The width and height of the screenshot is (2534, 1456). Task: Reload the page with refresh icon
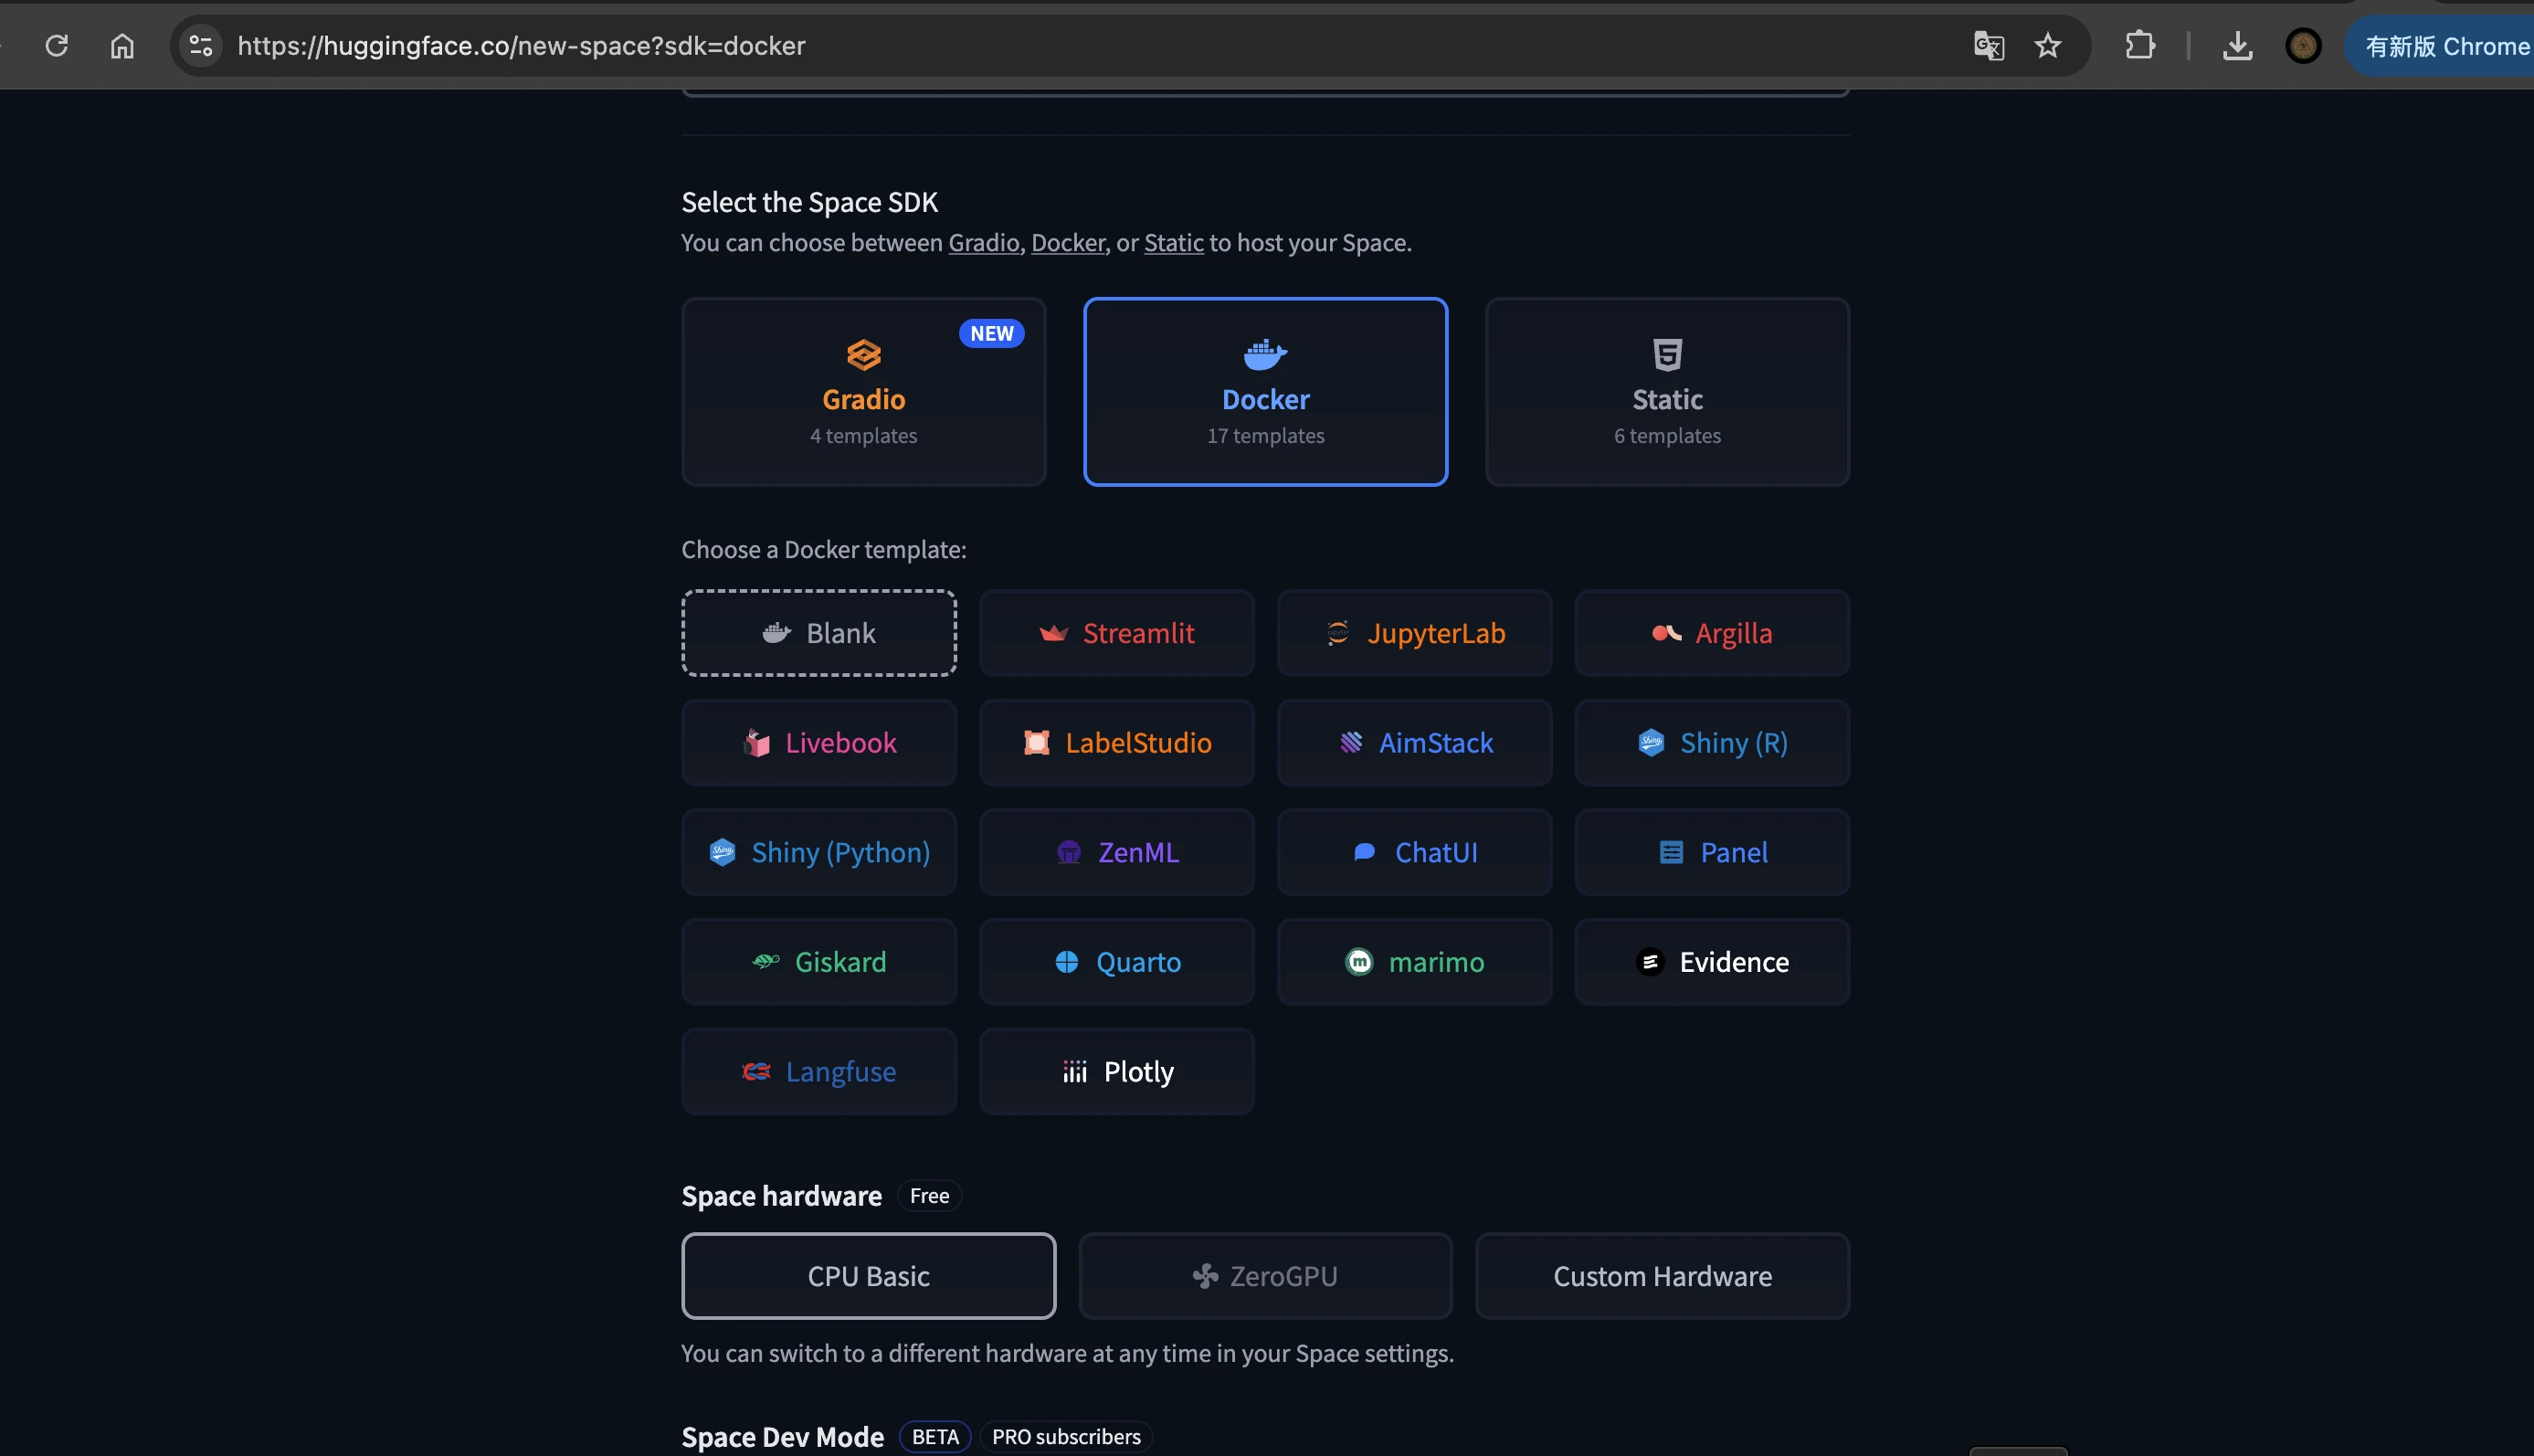click(57, 46)
